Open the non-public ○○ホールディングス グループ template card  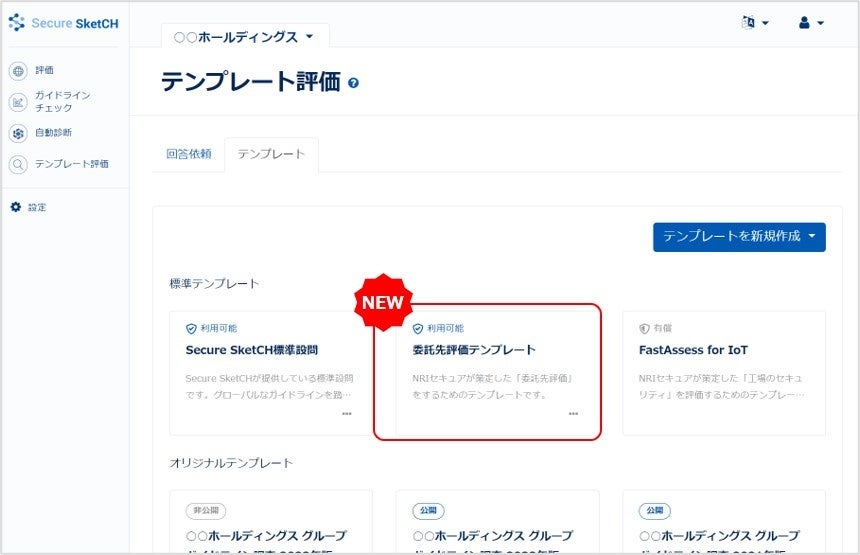point(271,522)
